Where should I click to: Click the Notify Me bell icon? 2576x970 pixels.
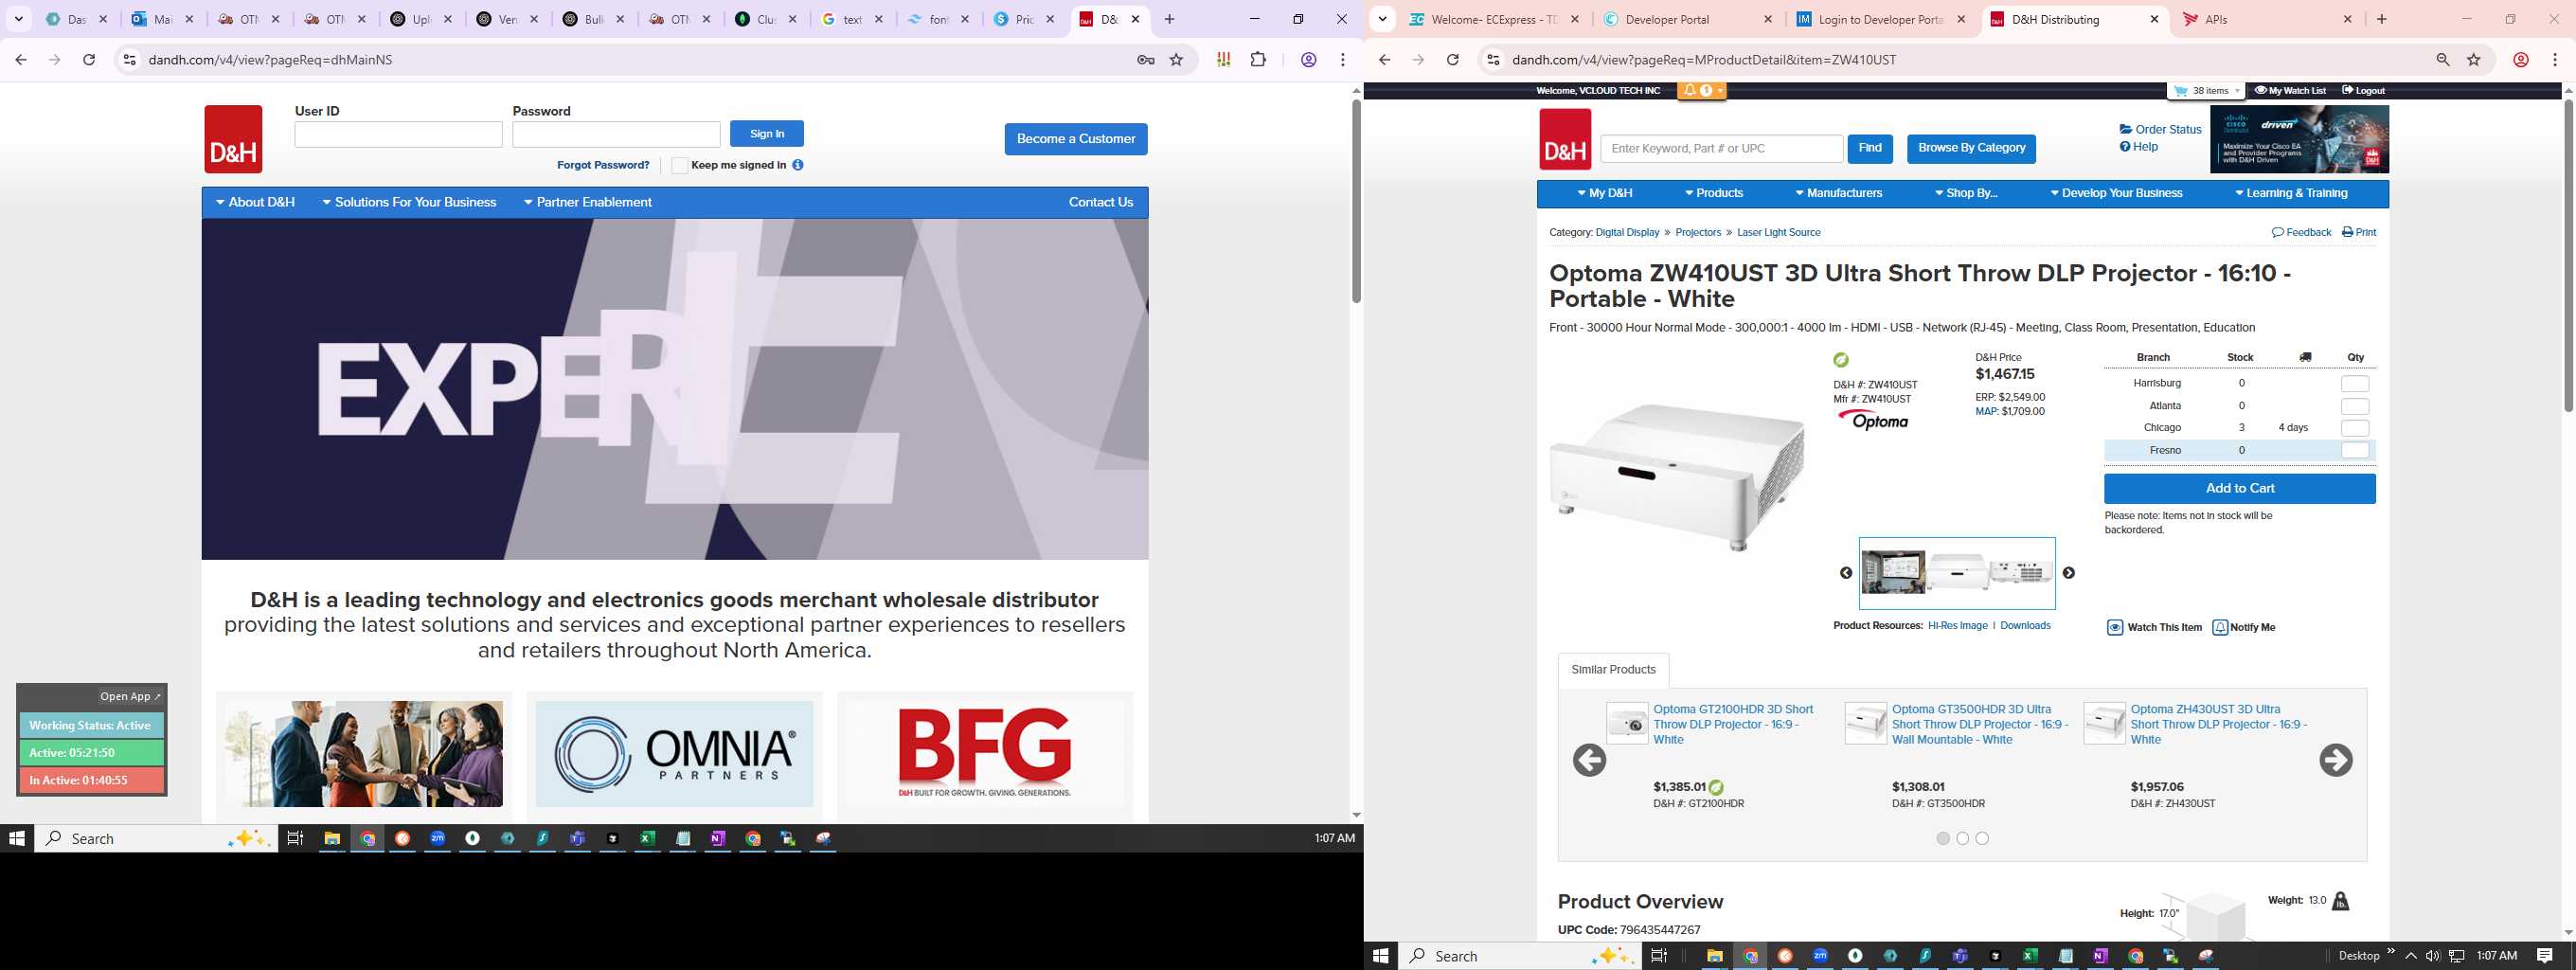[2220, 628]
